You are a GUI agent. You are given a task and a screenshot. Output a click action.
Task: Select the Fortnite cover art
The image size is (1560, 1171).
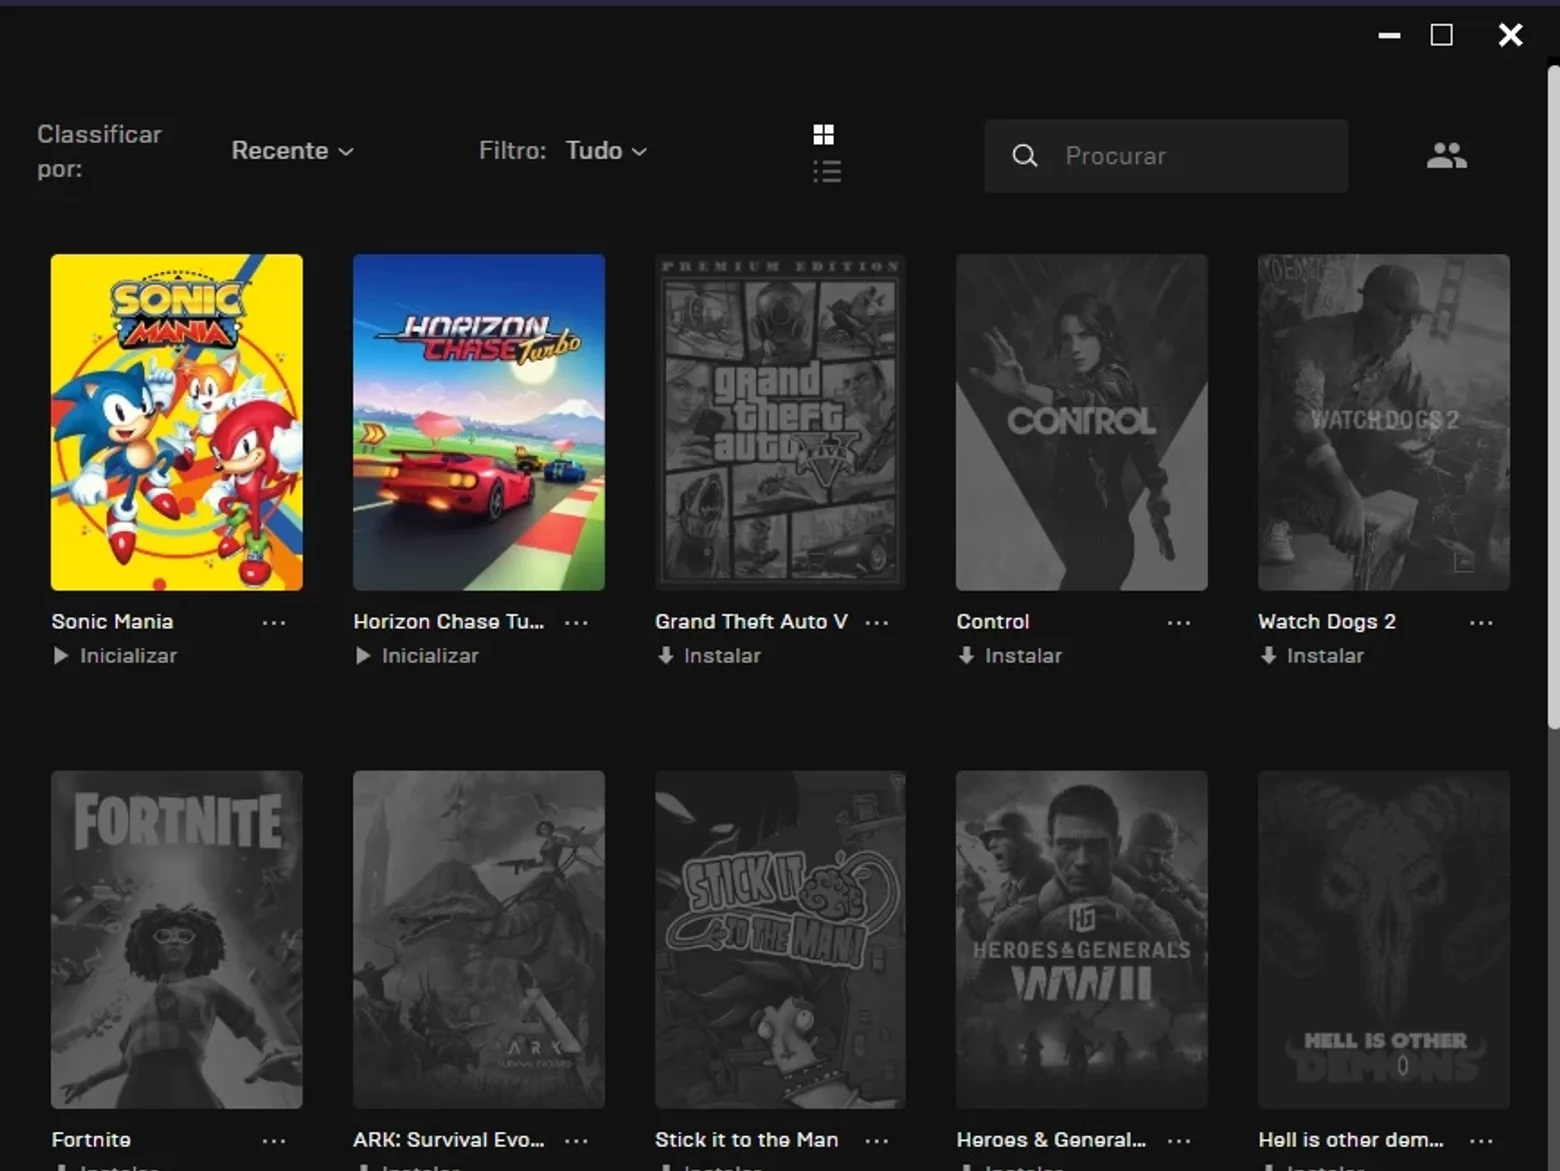point(177,939)
